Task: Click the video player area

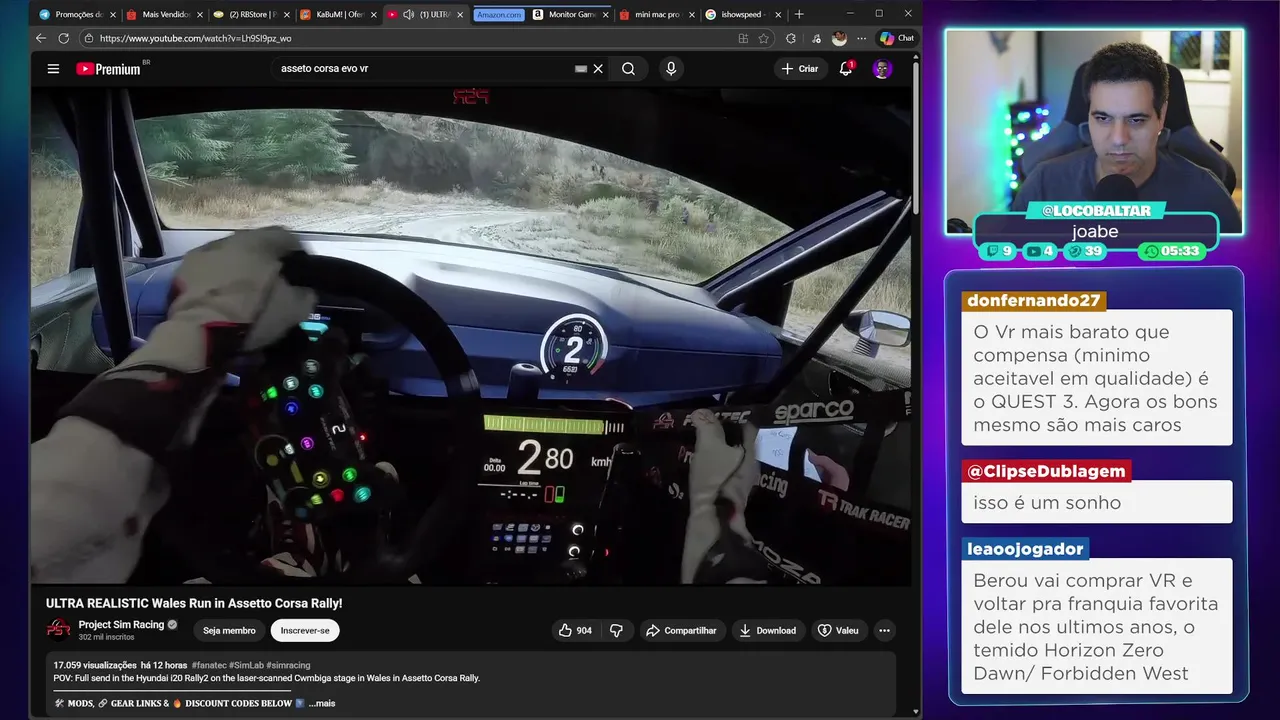Action: (470, 336)
